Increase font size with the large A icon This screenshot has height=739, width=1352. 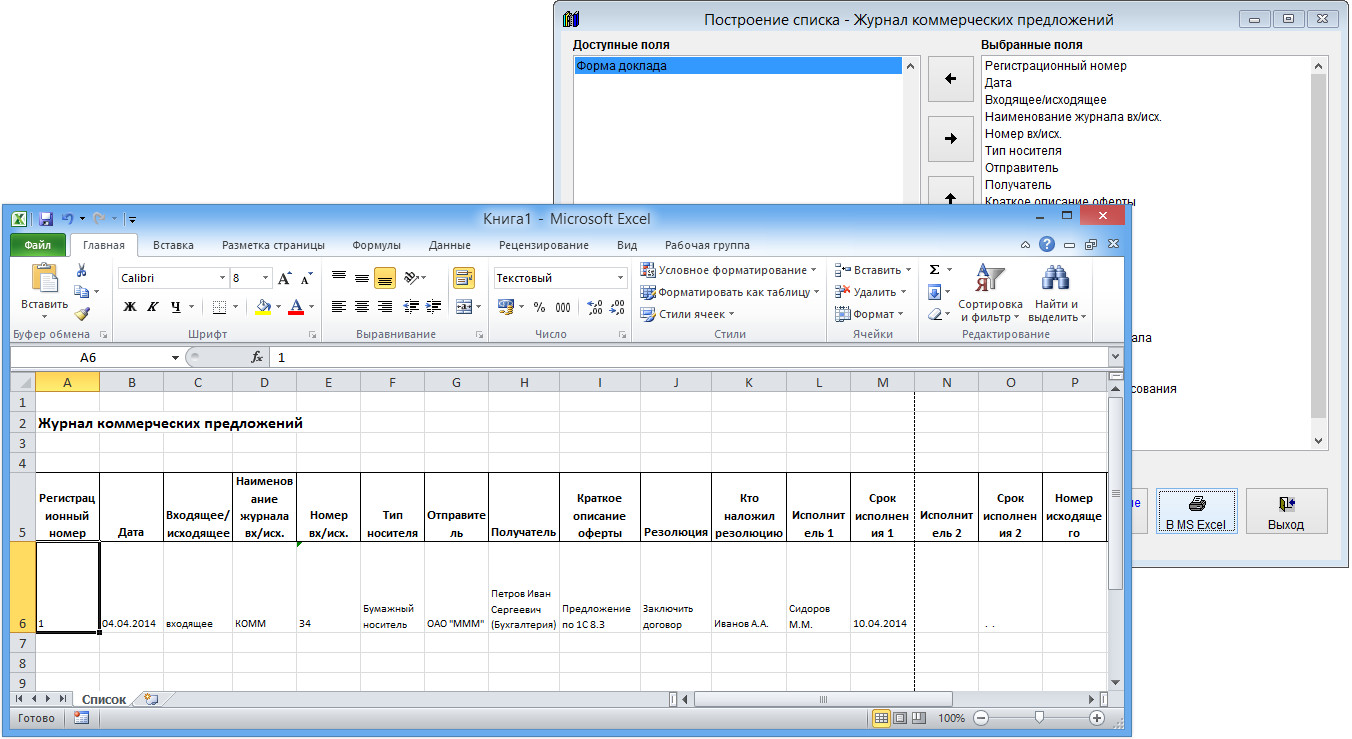point(285,278)
